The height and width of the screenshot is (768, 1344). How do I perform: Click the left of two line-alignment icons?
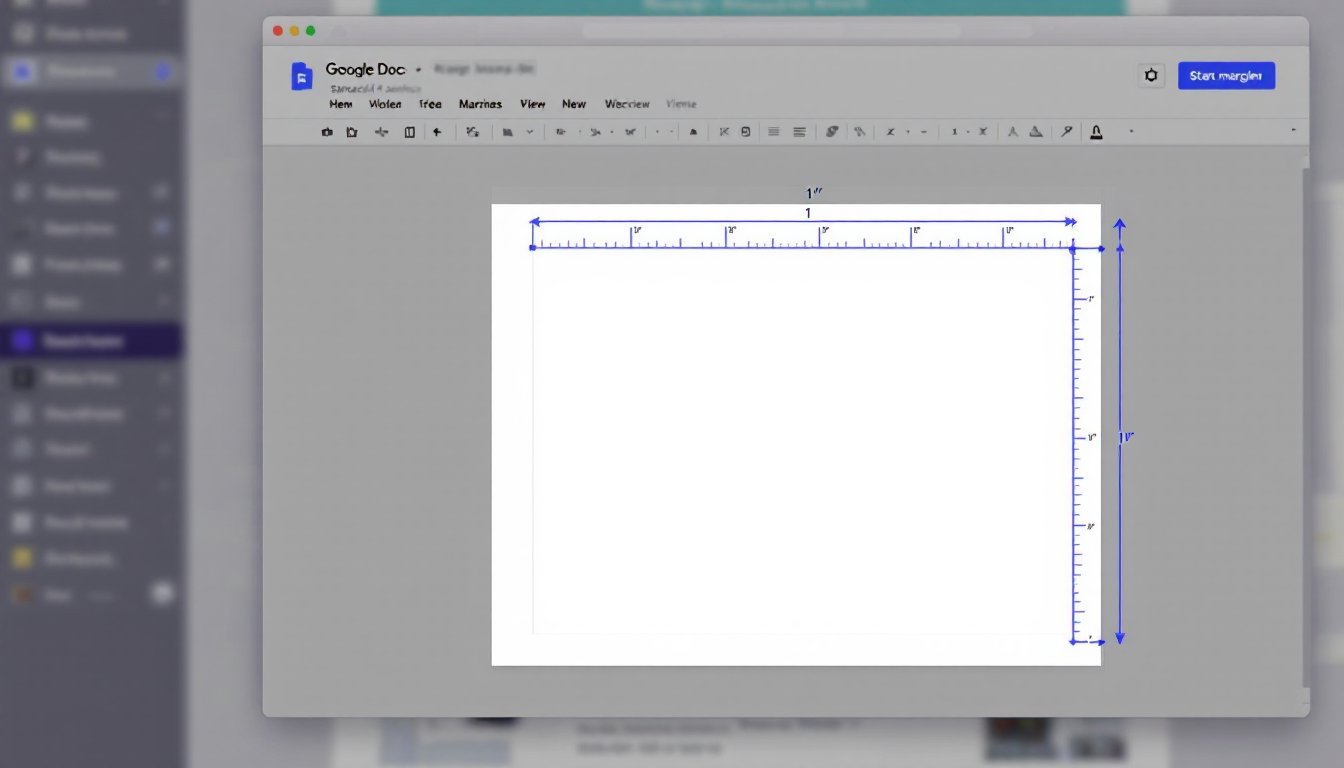click(773, 132)
